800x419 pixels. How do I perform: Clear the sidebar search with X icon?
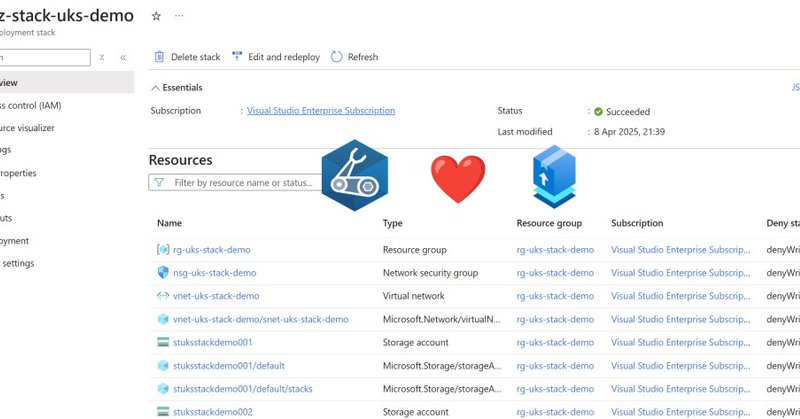coord(102,57)
